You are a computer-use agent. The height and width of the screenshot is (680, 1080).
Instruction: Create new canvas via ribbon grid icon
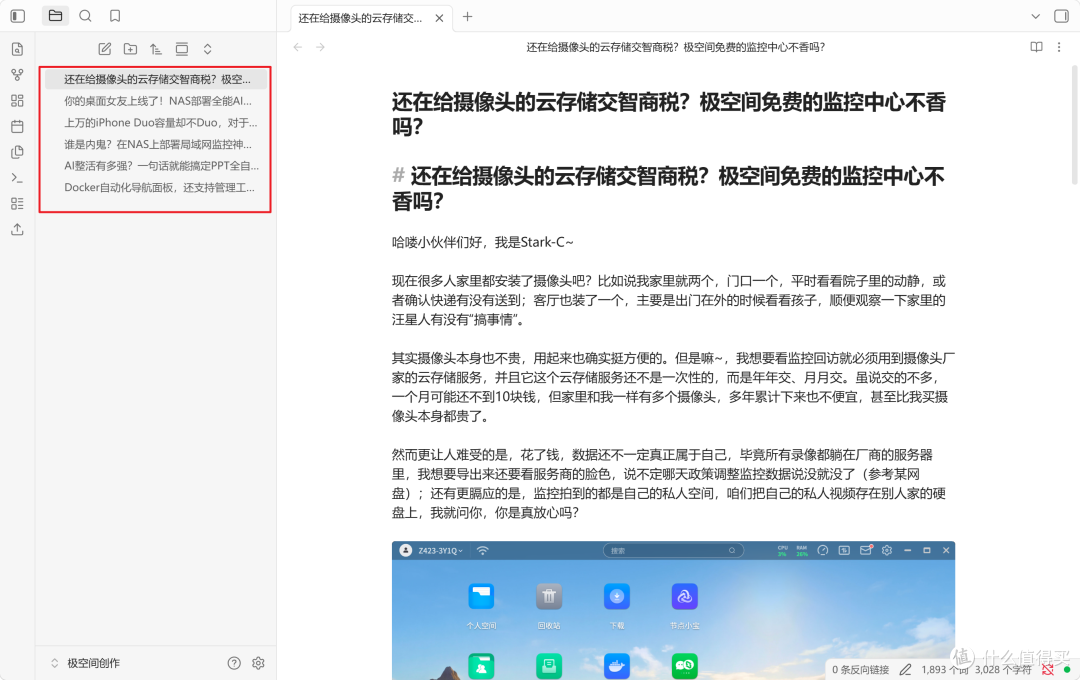point(17,101)
